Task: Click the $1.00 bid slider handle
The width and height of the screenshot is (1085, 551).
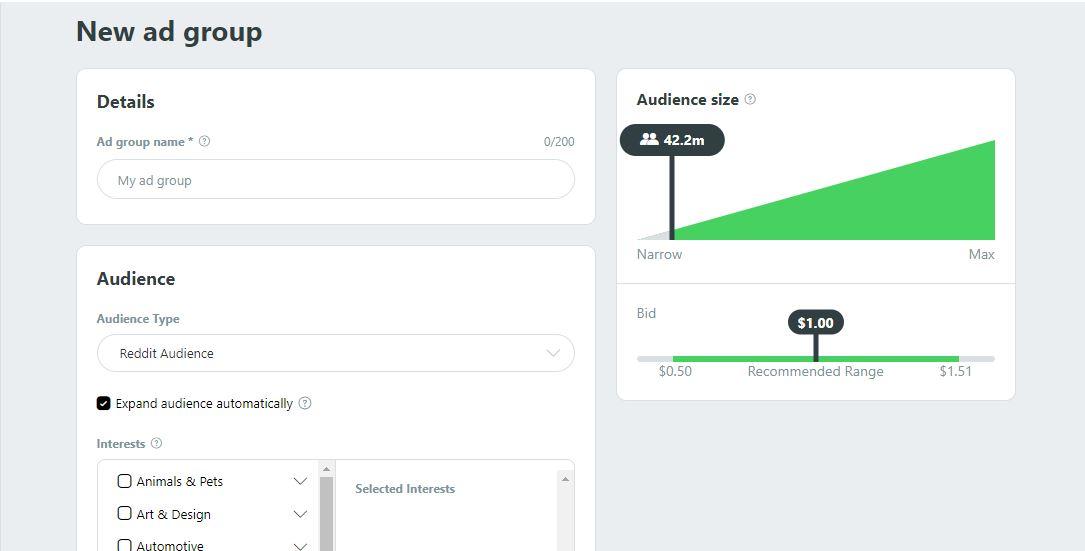Action: 816,323
